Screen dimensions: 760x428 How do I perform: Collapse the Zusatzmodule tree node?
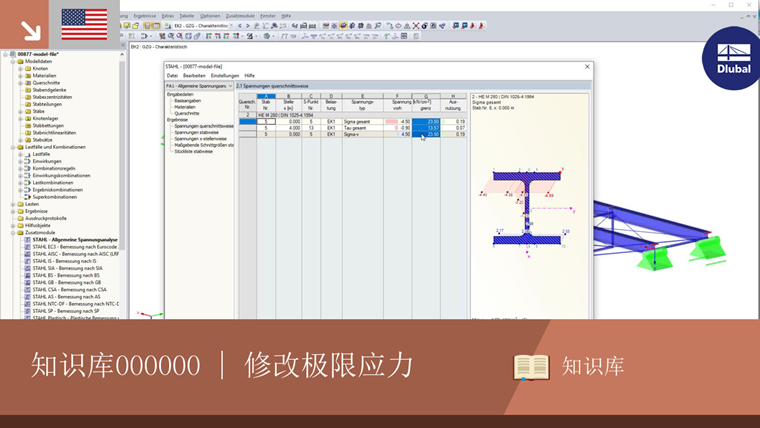pos(13,233)
